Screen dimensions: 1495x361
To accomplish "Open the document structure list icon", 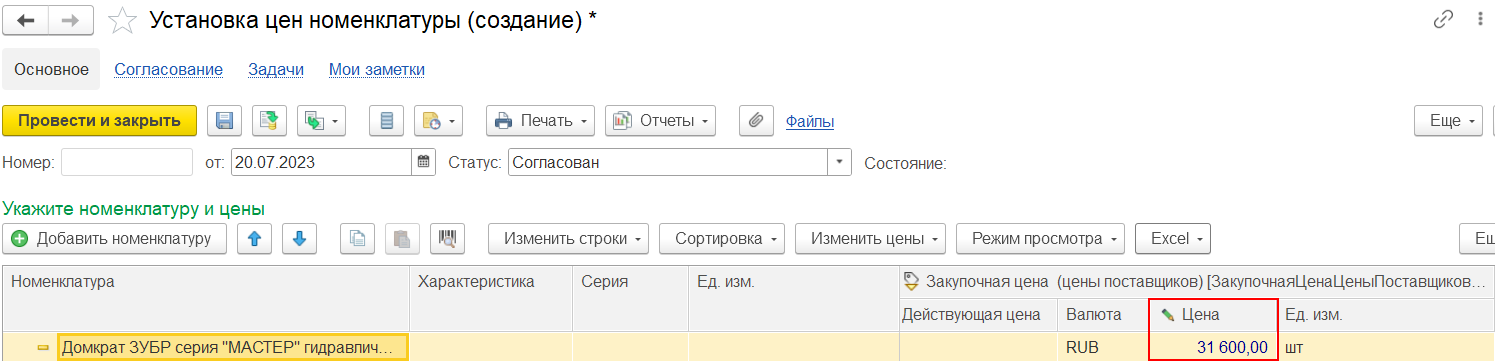I will point(387,121).
